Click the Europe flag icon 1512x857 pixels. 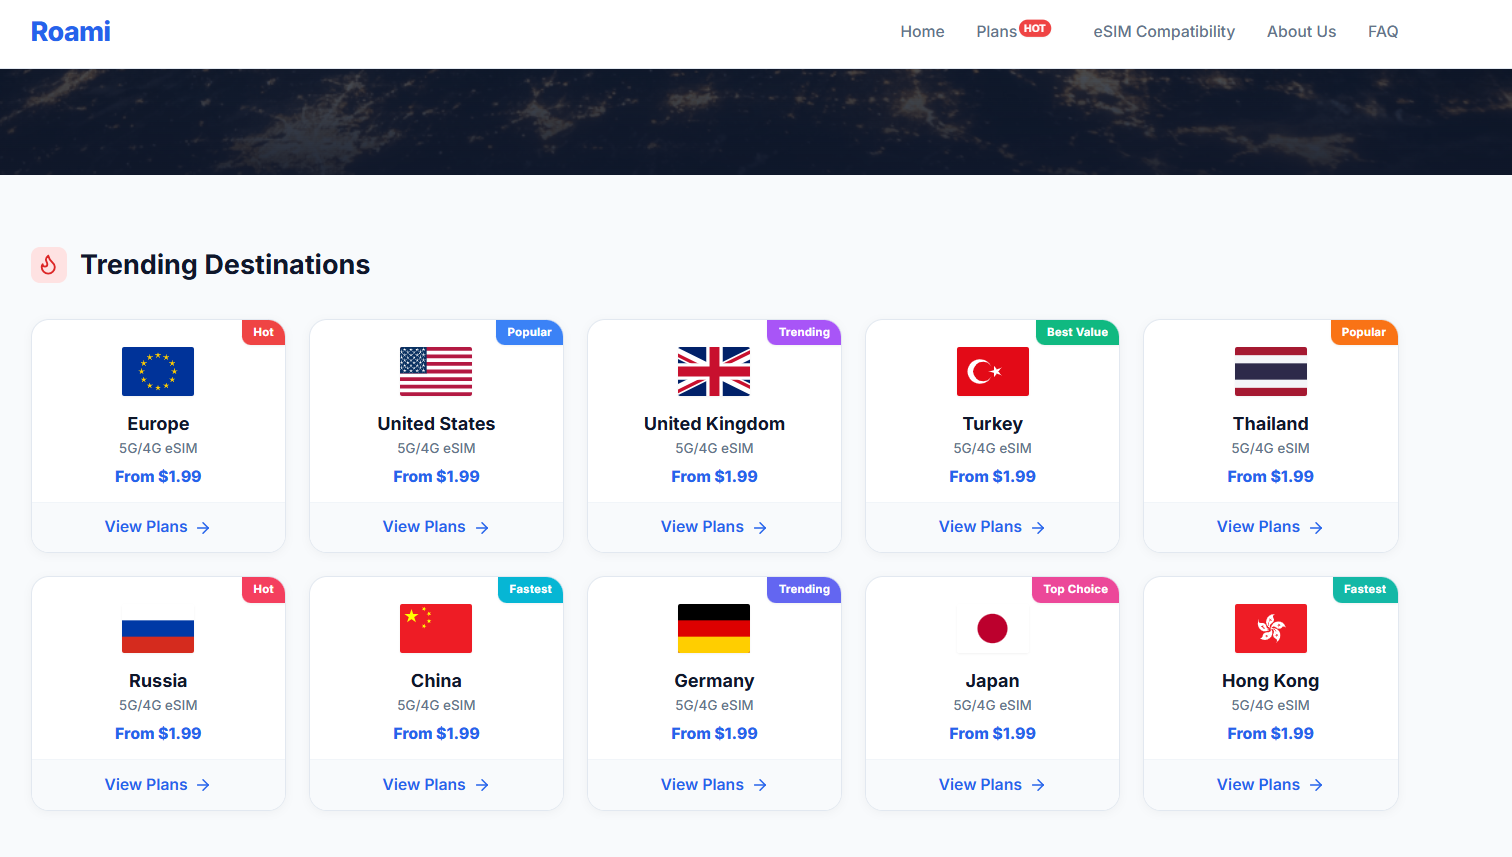pyautogui.click(x=158, y=371)
